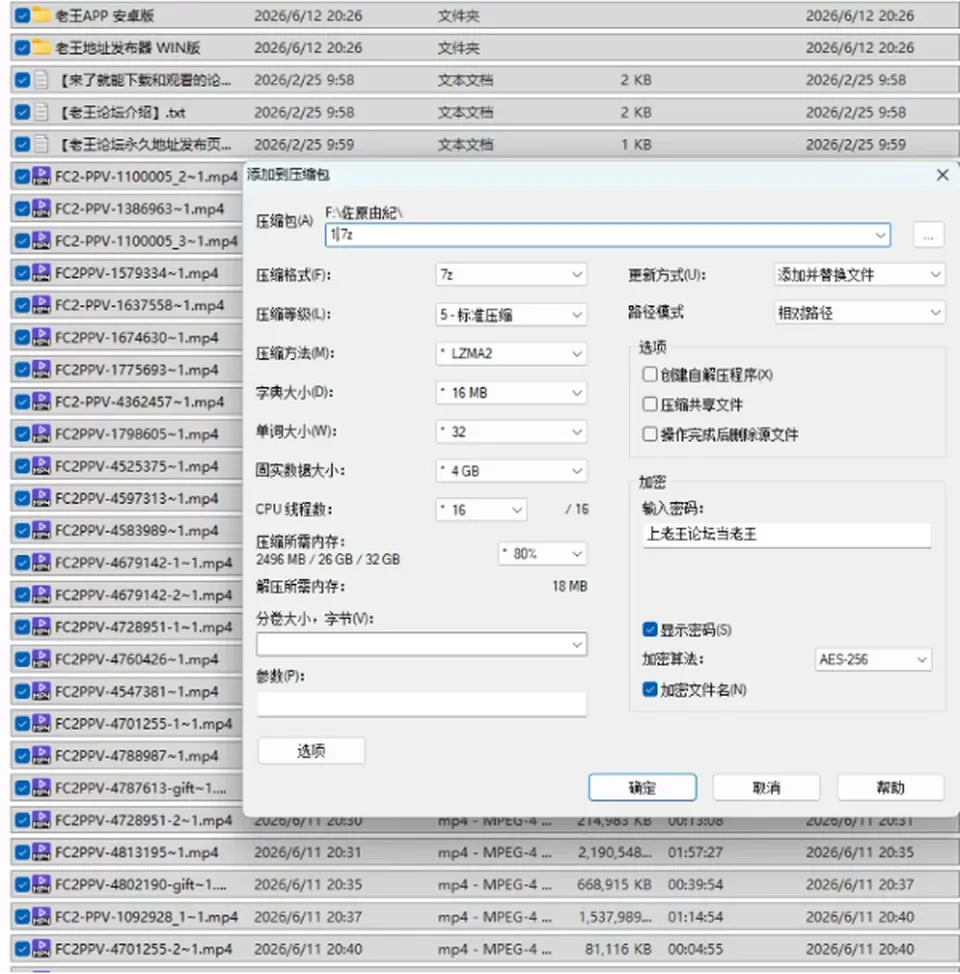The width and height of the screenshot is (960, 974).
Task: Open the 更新方式 dropdown
Action: point(859,275)
